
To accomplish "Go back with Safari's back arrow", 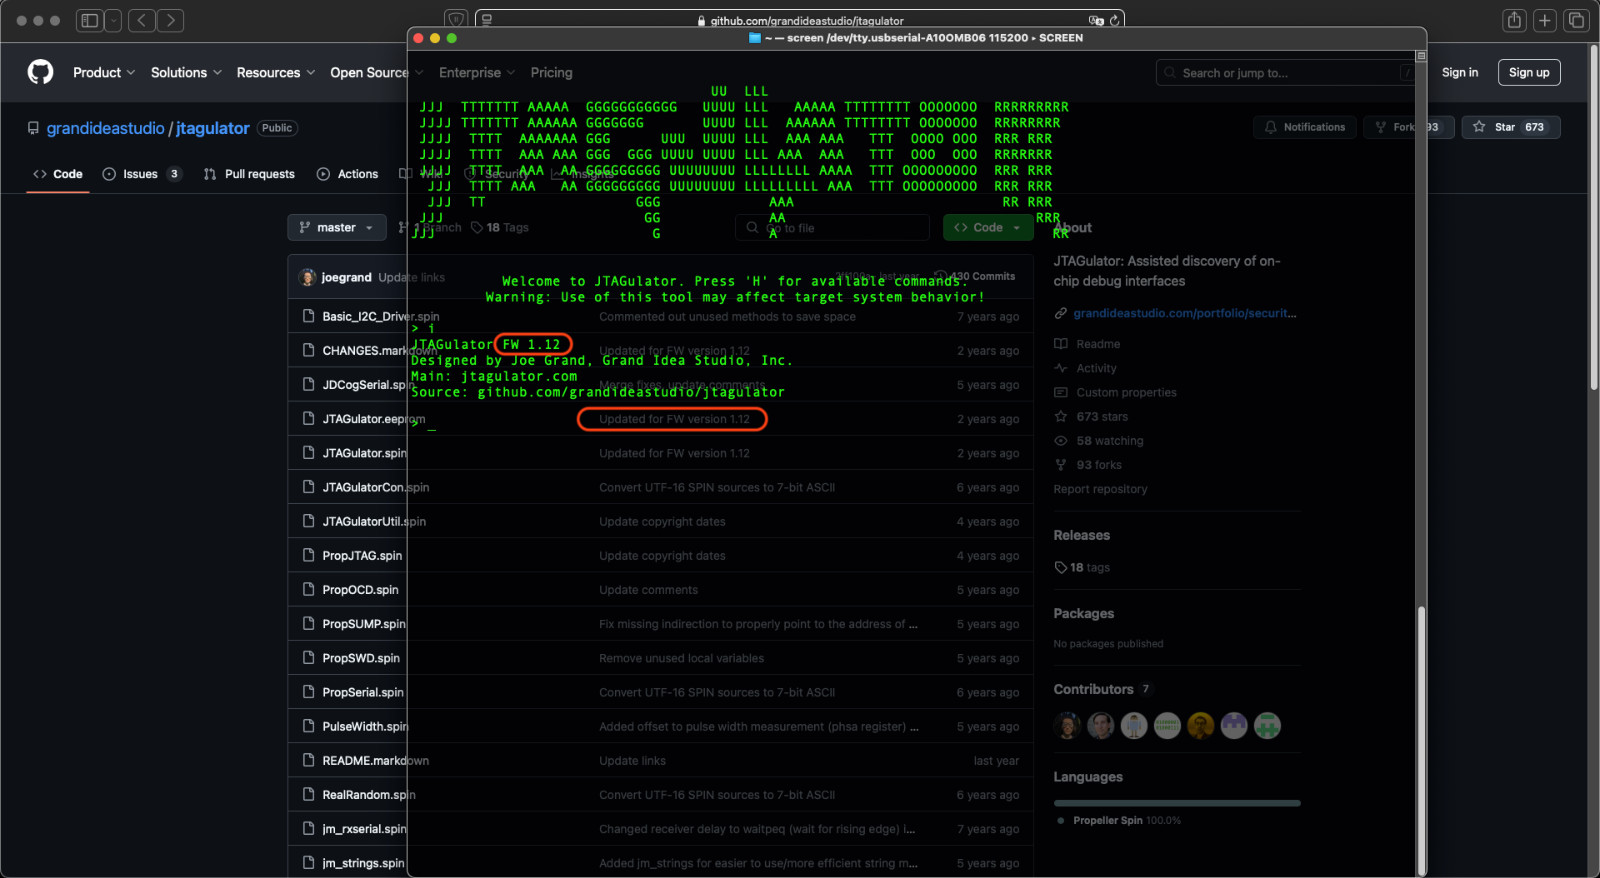I will [142, 20].
